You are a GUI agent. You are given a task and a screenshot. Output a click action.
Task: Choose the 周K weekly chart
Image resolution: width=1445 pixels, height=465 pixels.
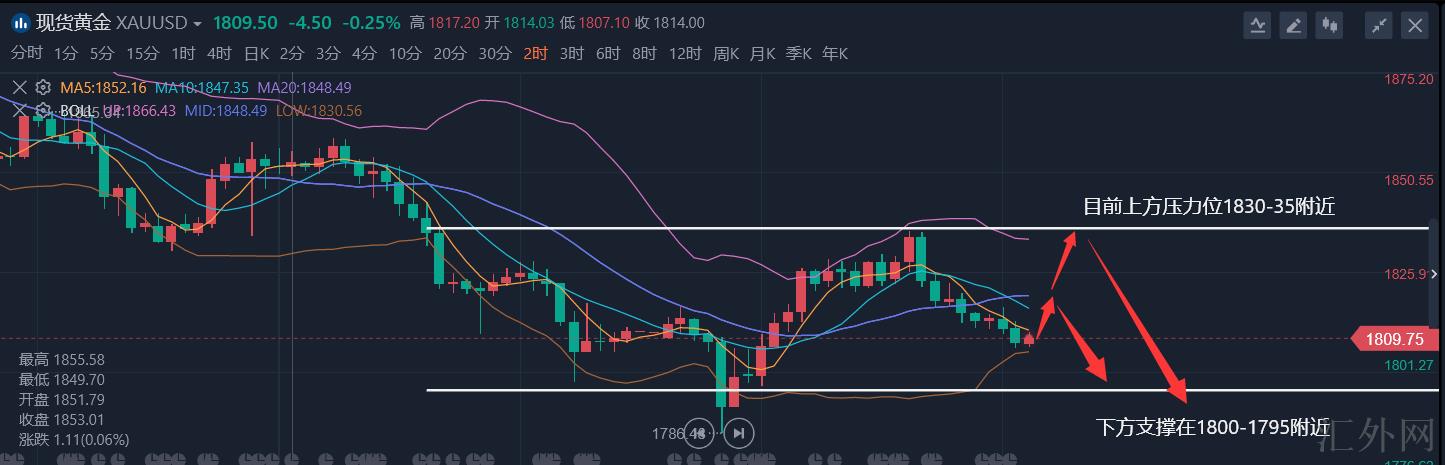(x=725, y=54)
